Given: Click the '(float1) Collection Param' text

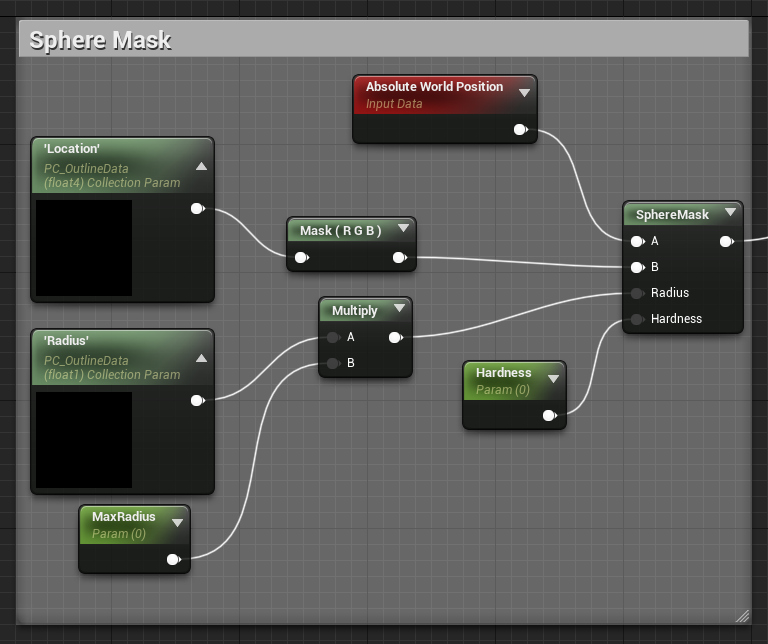Looking at the screenshot, I should (112, 375).
